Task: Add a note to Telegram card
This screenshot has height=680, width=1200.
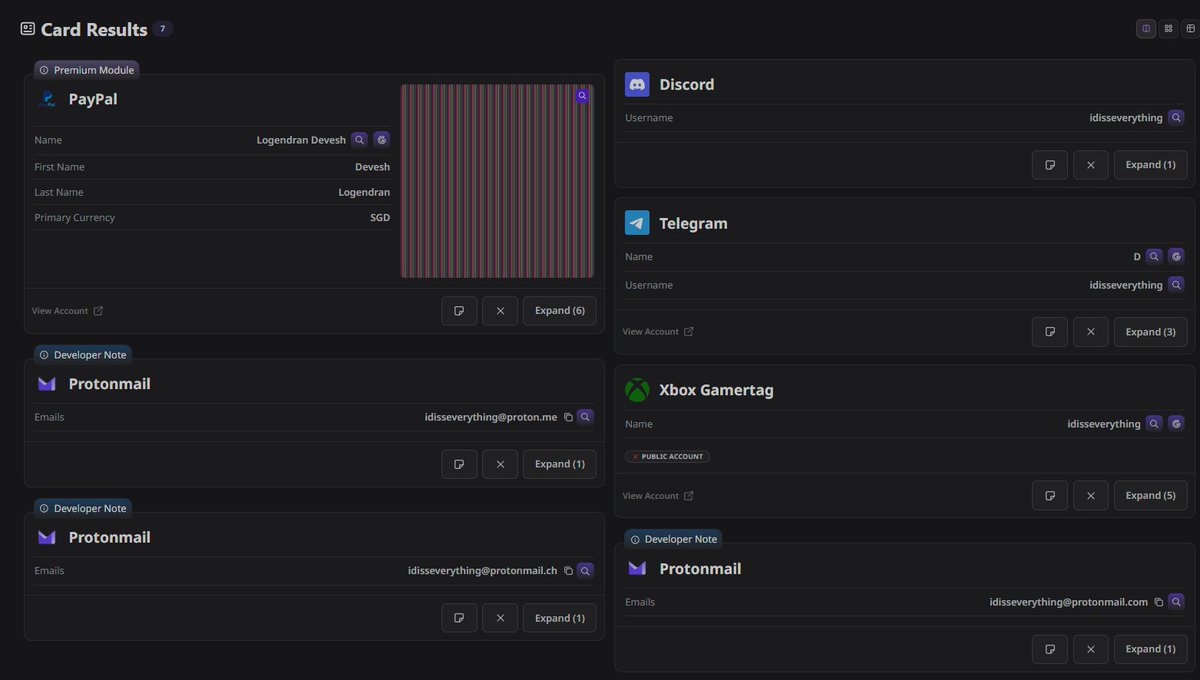Action: coord(1050,332)
